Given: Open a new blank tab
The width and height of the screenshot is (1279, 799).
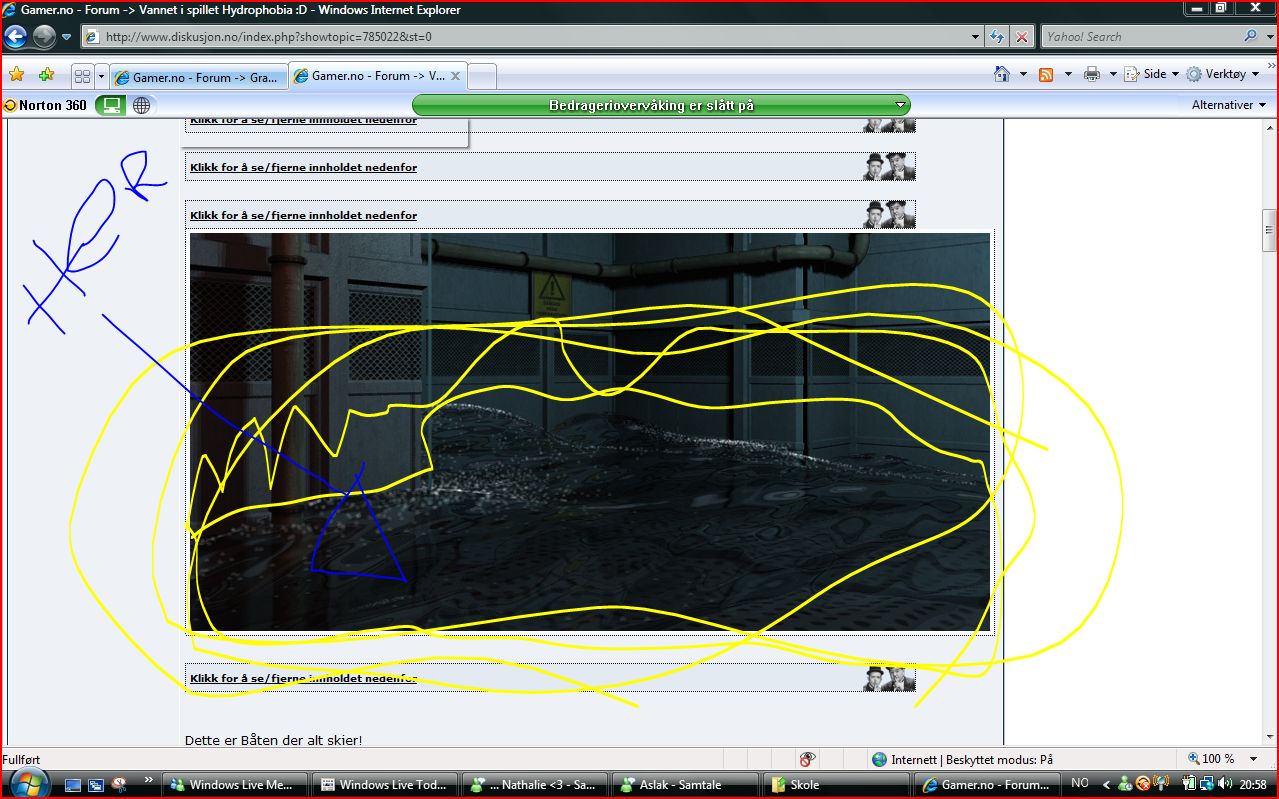Looking at the screenshot, I should [482, 77].
